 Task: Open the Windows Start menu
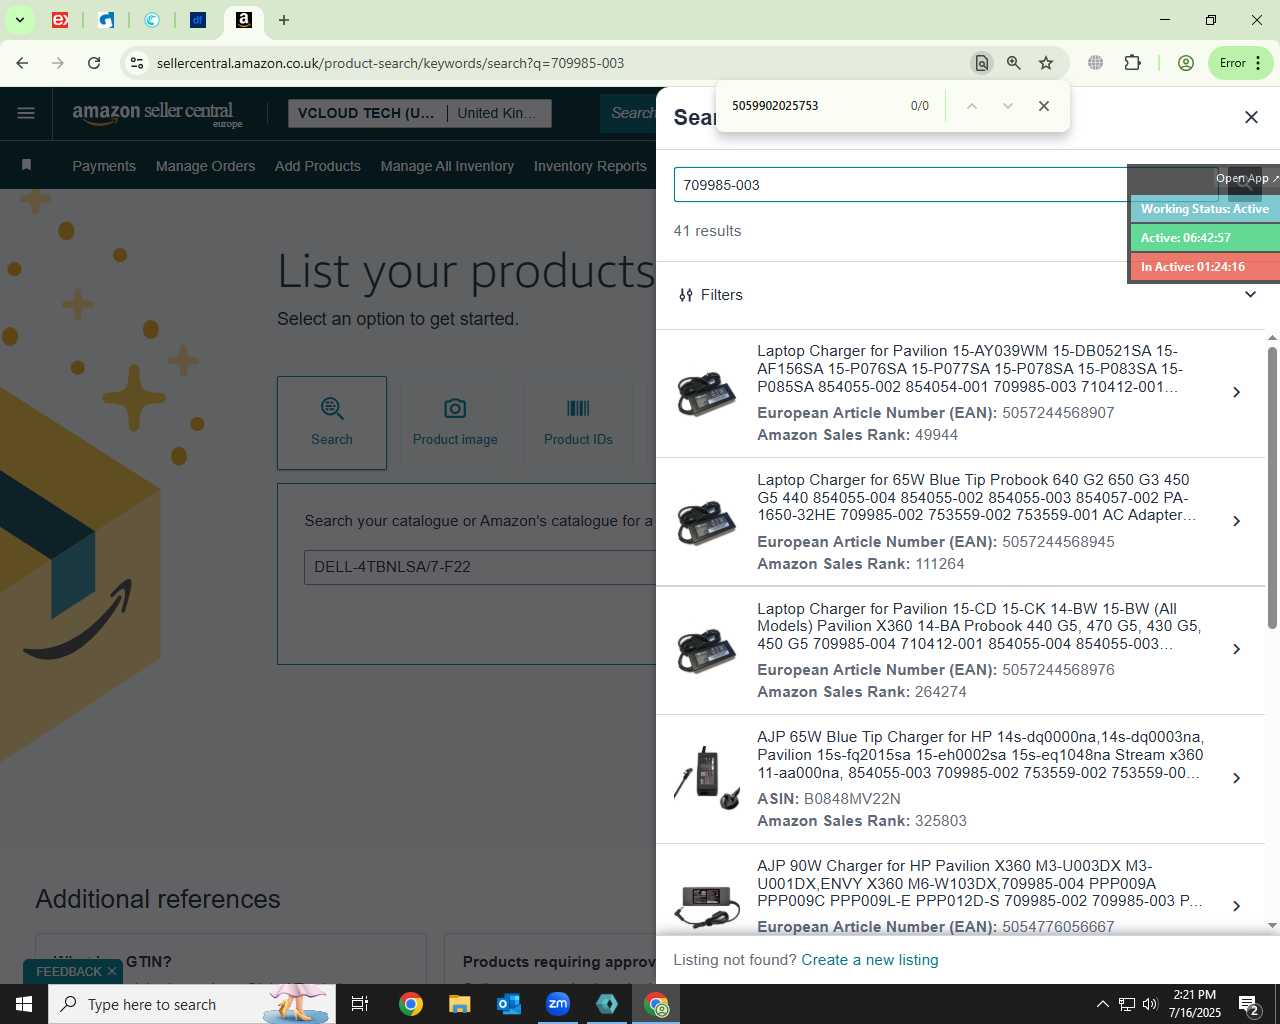click(24, 1004)
